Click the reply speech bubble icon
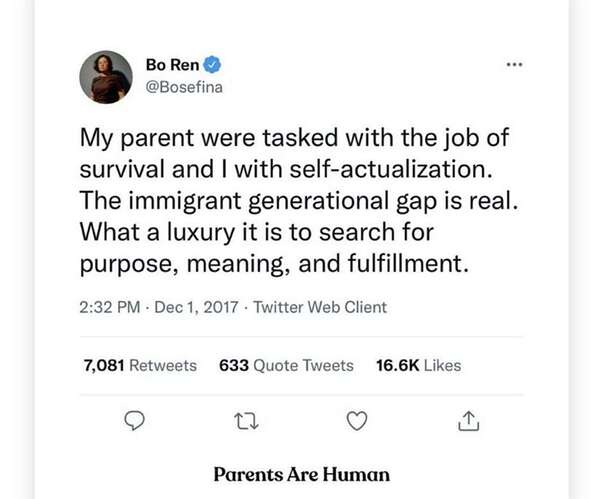The height and width of the screenshot is (499, 604). point(134,420)
